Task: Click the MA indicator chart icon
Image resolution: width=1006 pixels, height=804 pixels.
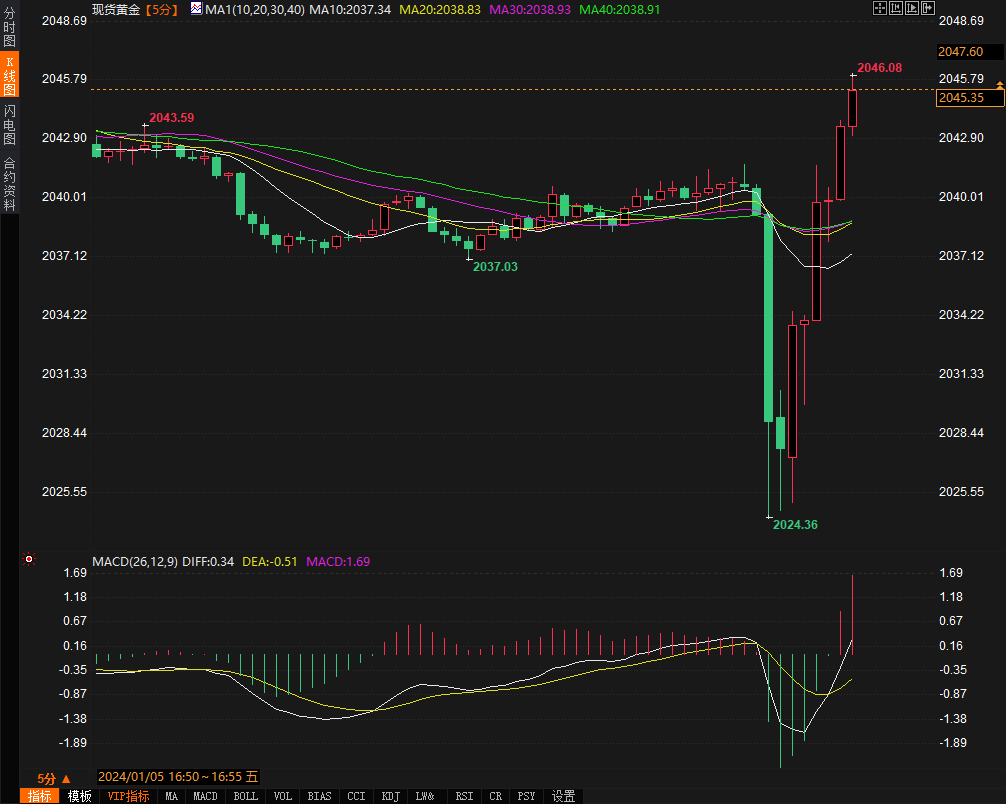Action: 196,9
